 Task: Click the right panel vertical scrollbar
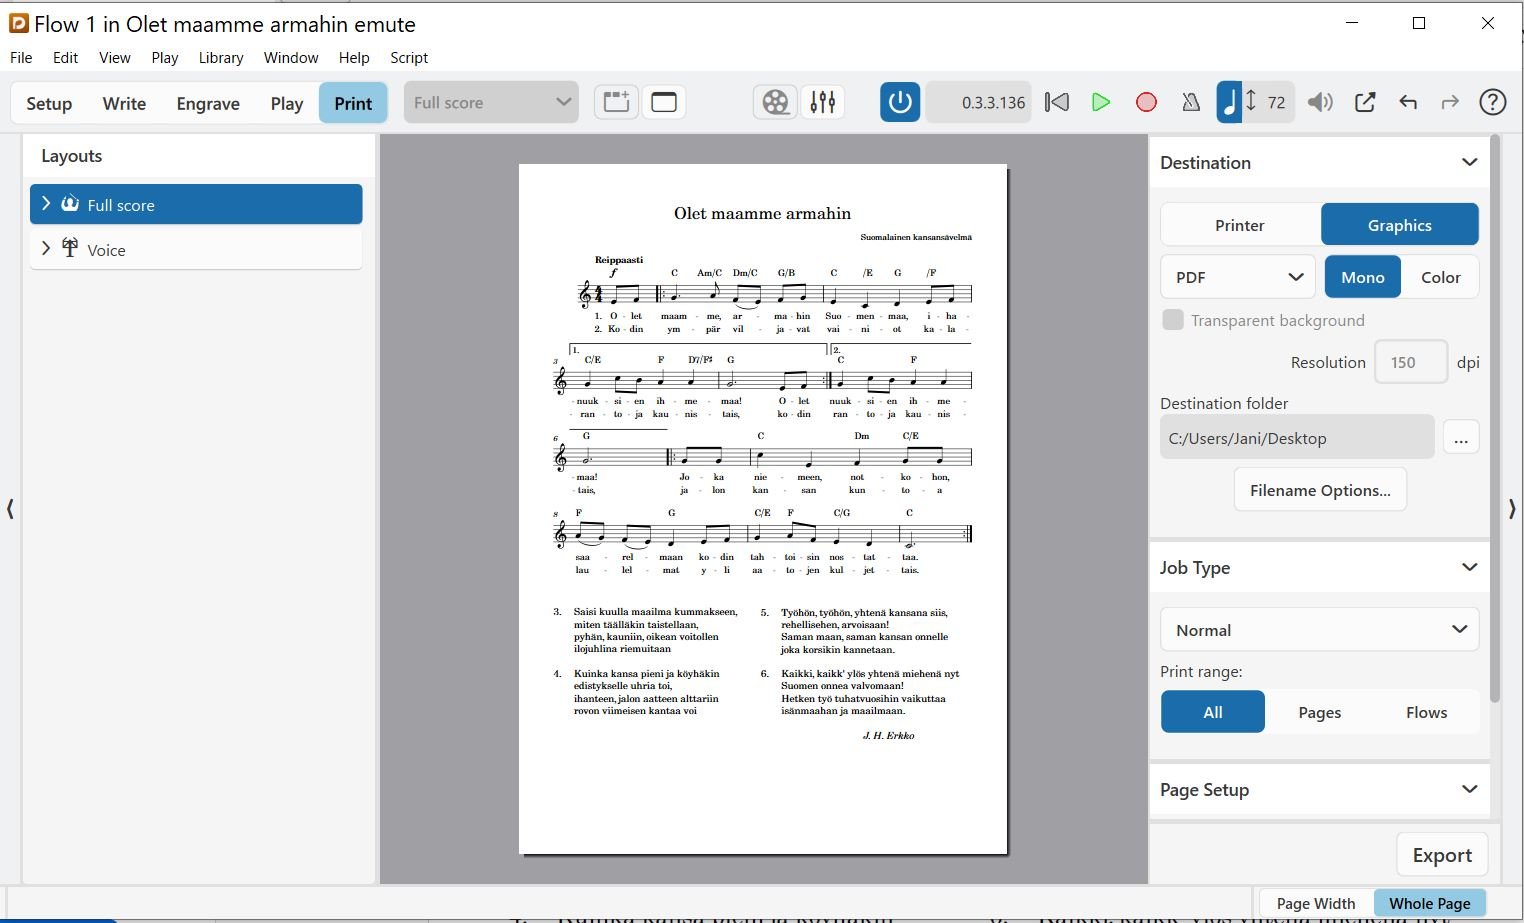(x=1495, y=420)
